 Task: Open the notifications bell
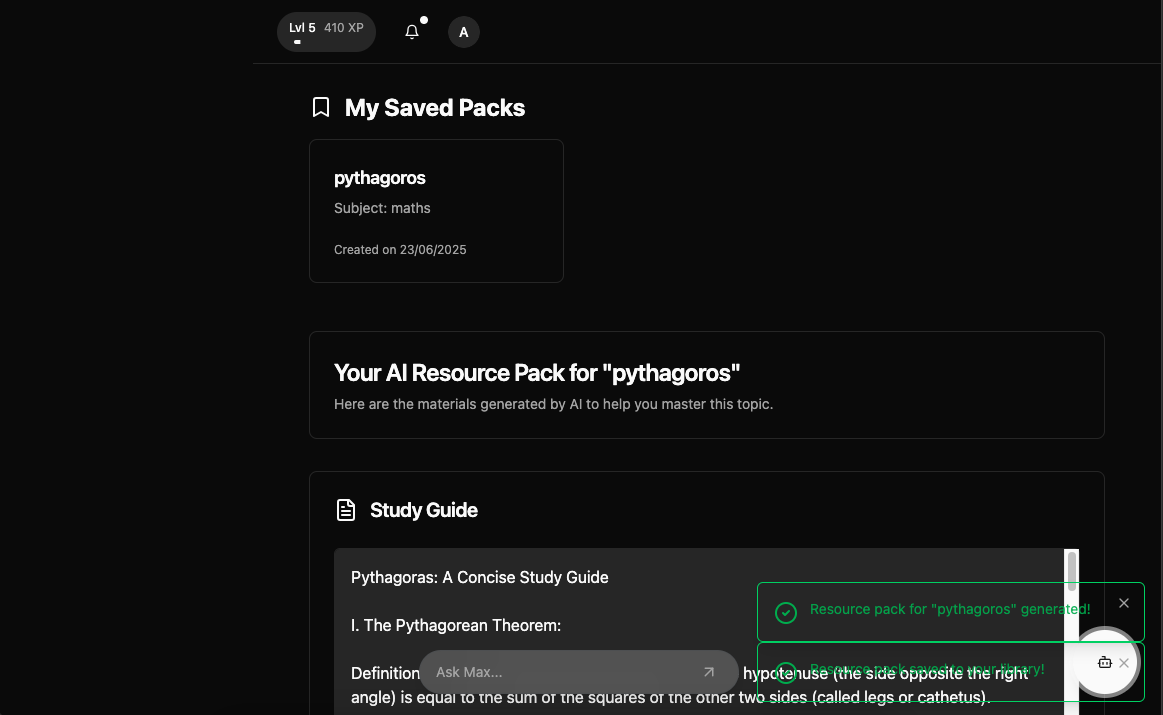coord(412,32)
